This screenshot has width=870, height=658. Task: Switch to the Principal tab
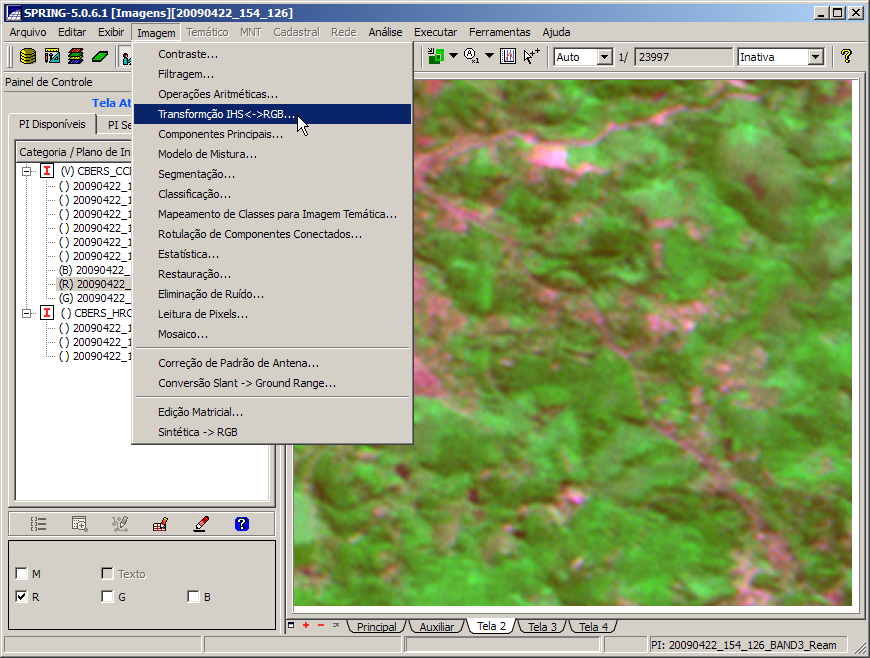coord(376,627)
